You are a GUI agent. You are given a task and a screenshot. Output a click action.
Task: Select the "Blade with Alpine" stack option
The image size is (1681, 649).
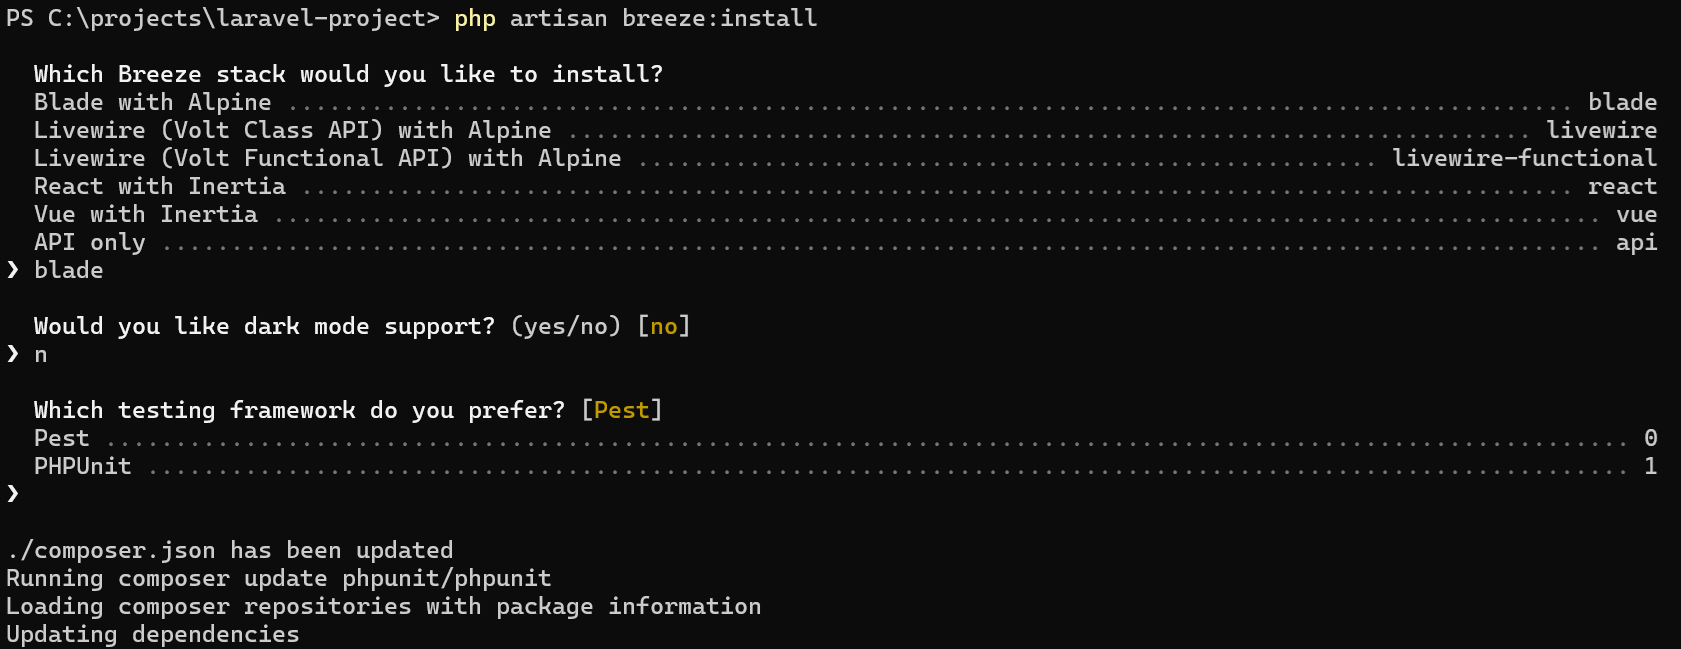152,102
